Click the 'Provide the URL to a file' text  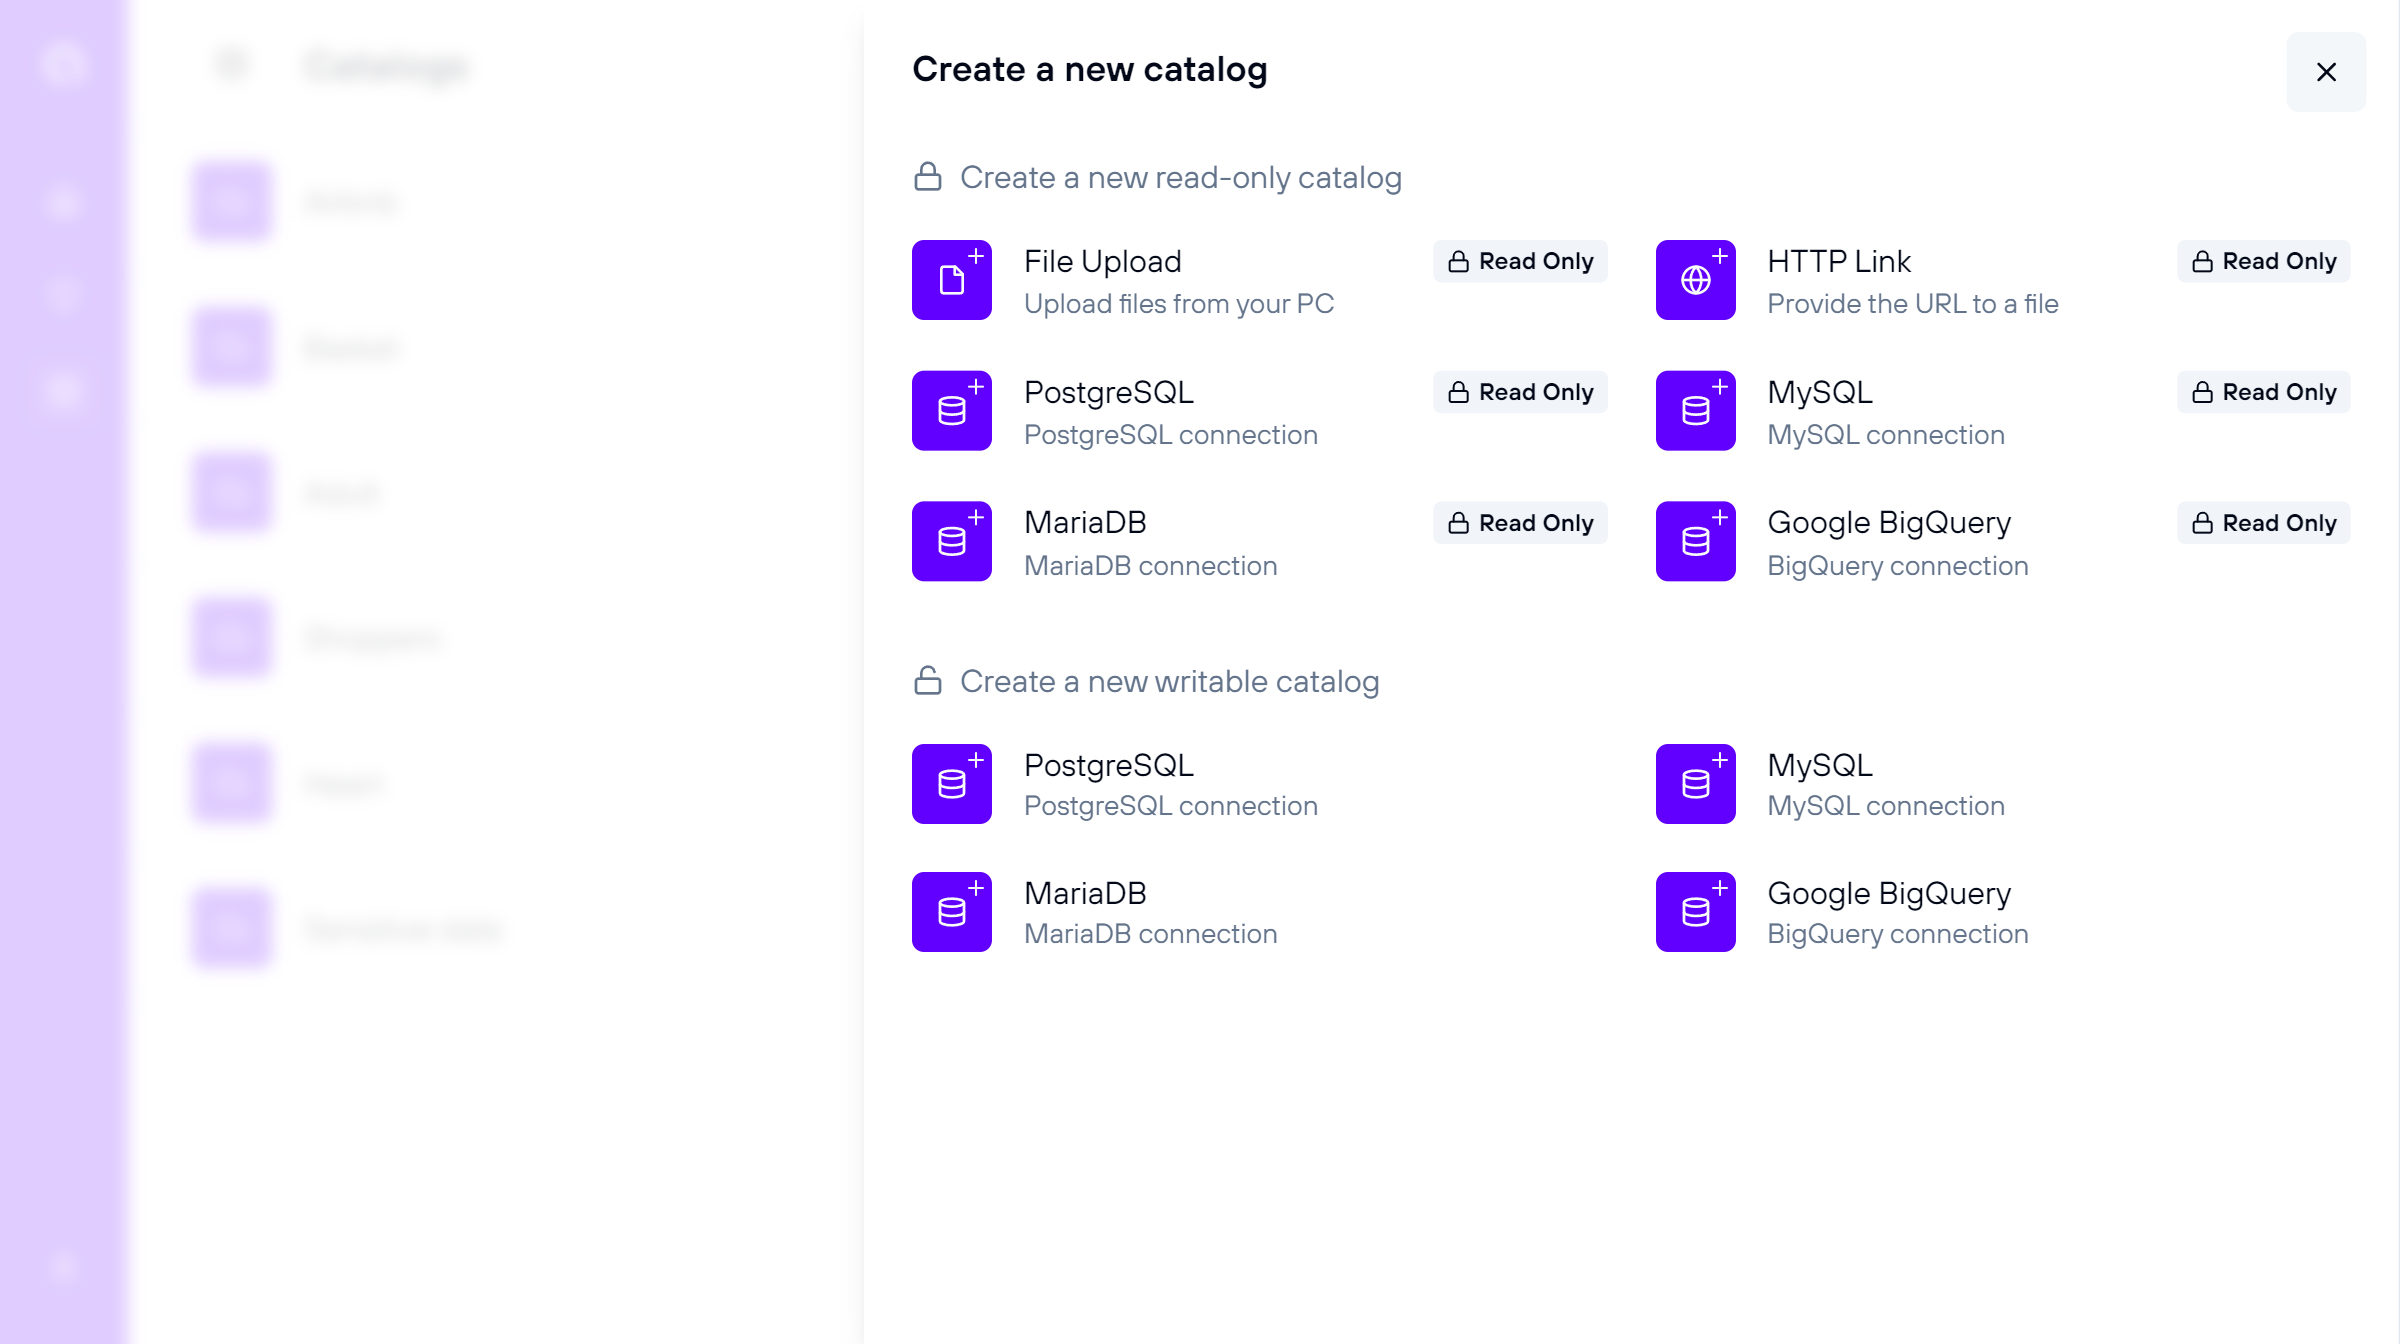[x=1912, y=304]
